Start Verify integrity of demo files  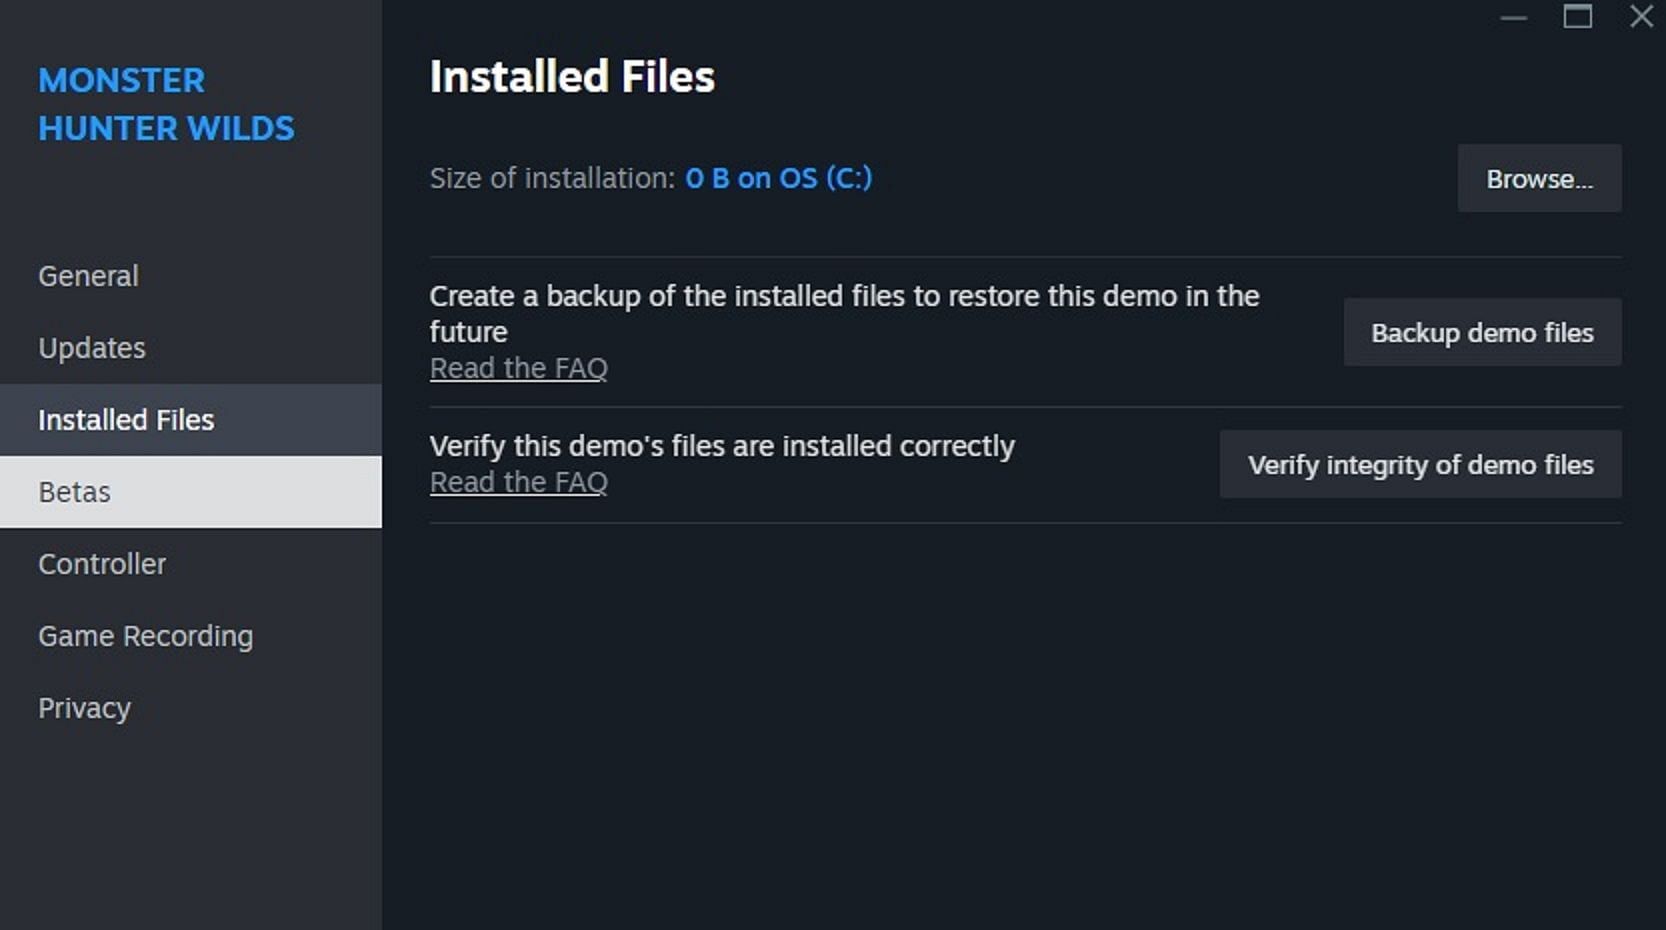pyautogui.click(x=1420, y=465)
